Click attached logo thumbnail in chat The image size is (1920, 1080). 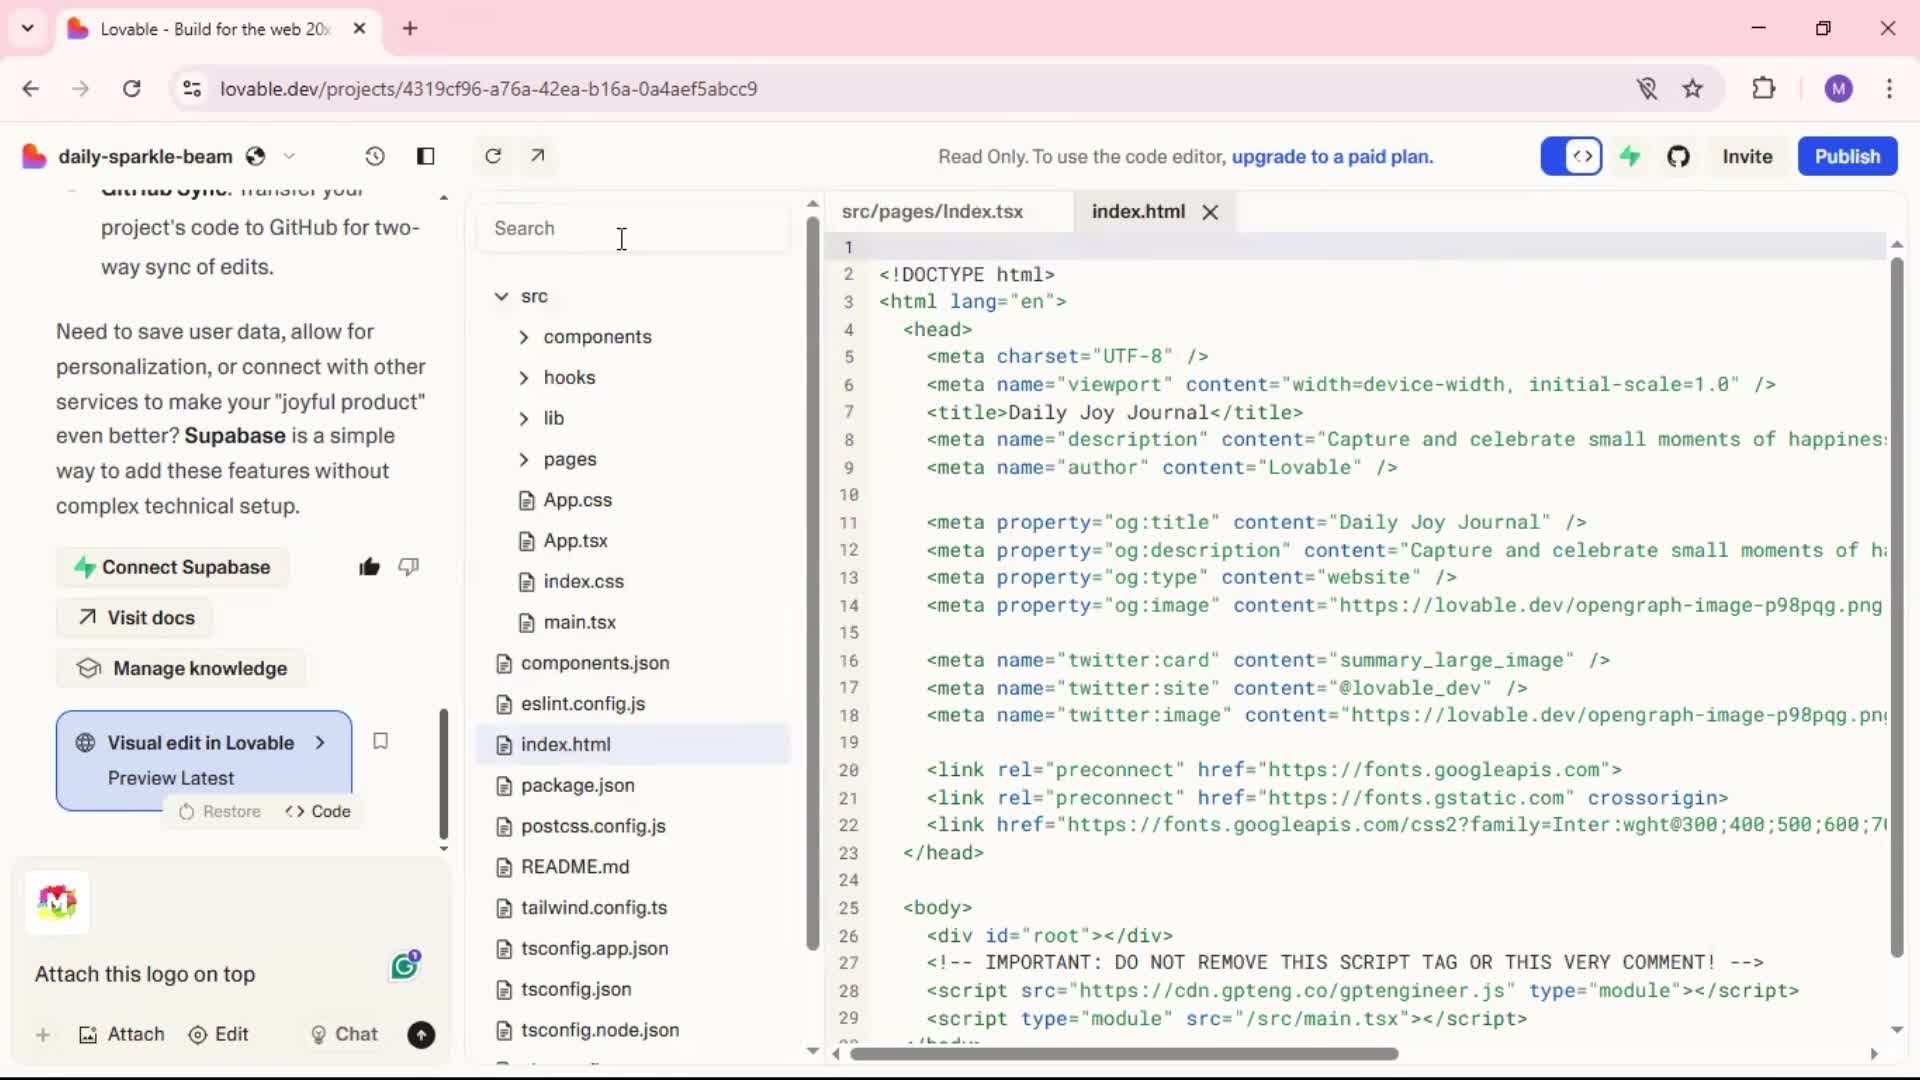pos(57,902)
